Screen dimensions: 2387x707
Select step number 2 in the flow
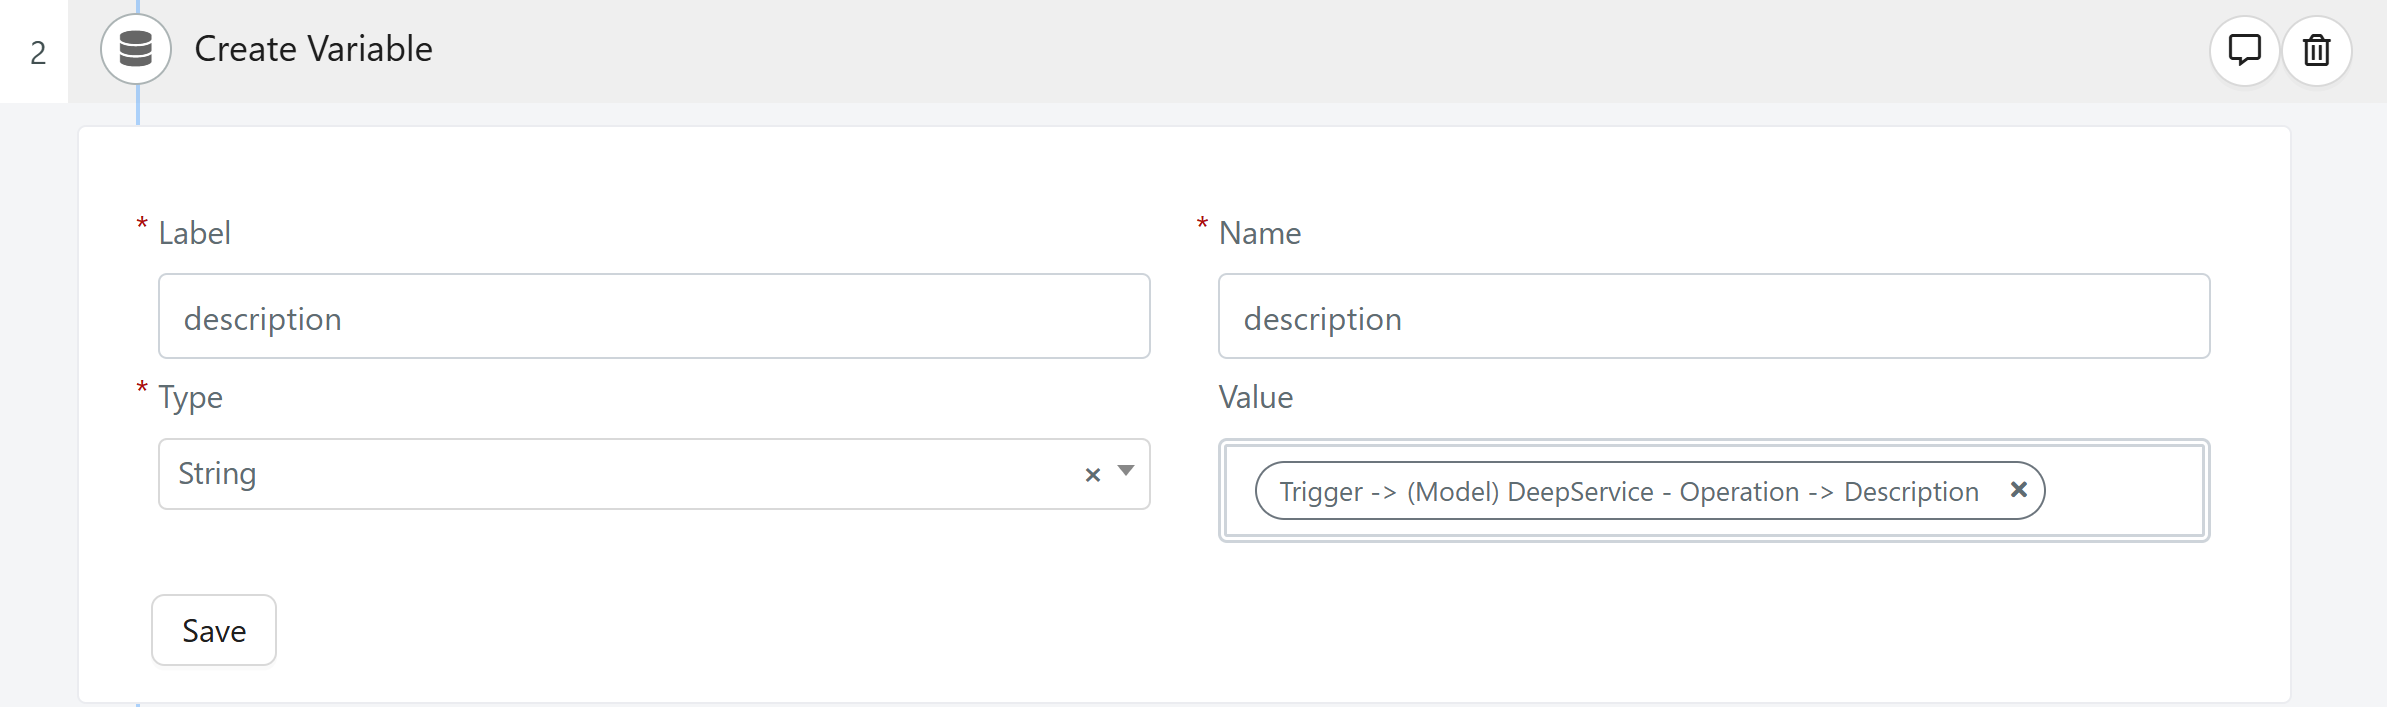pyautogui.click(x=37, y=52)
